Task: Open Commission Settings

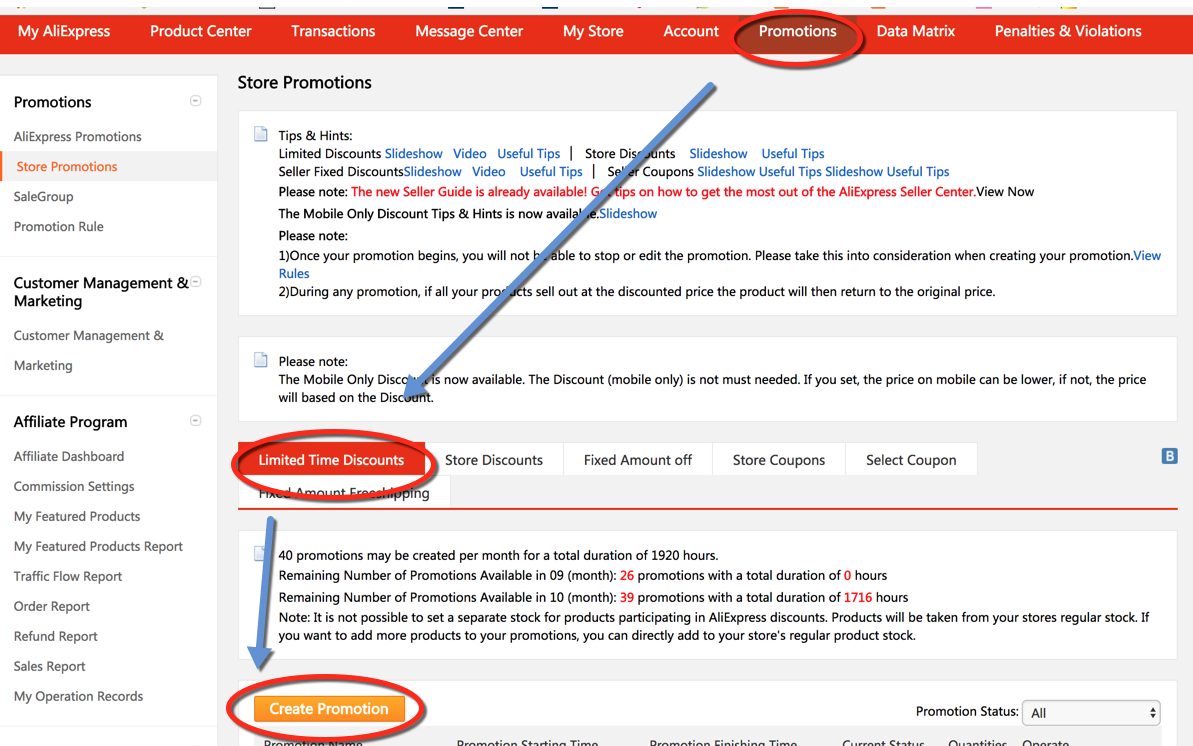Action: (74, 486)
